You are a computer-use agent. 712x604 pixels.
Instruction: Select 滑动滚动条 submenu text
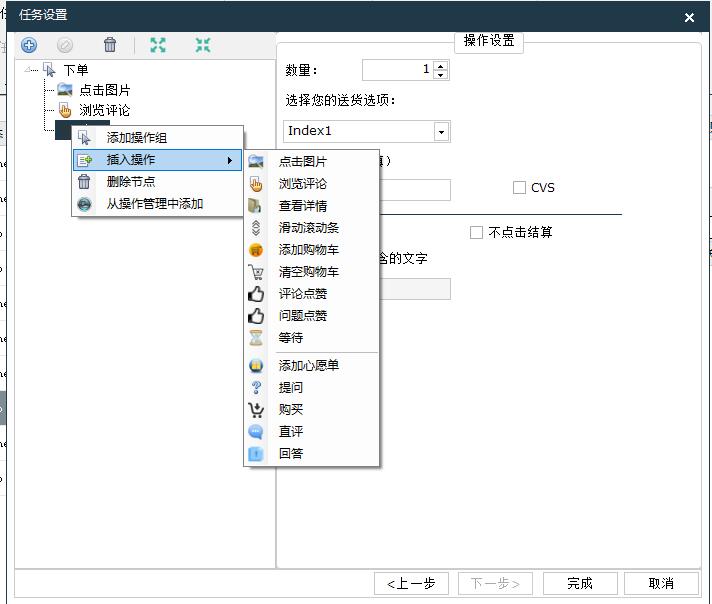309,228
